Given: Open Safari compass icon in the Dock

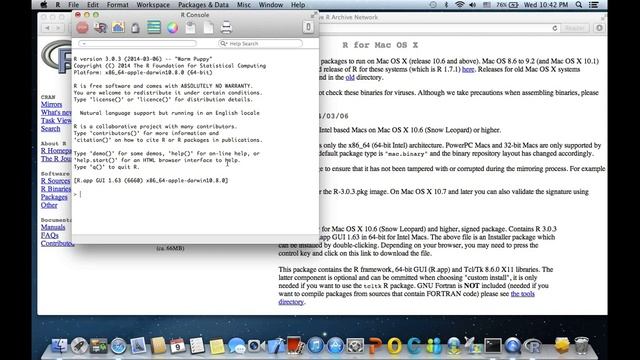Looking at the screenshot, I should (x=118, y=346).
